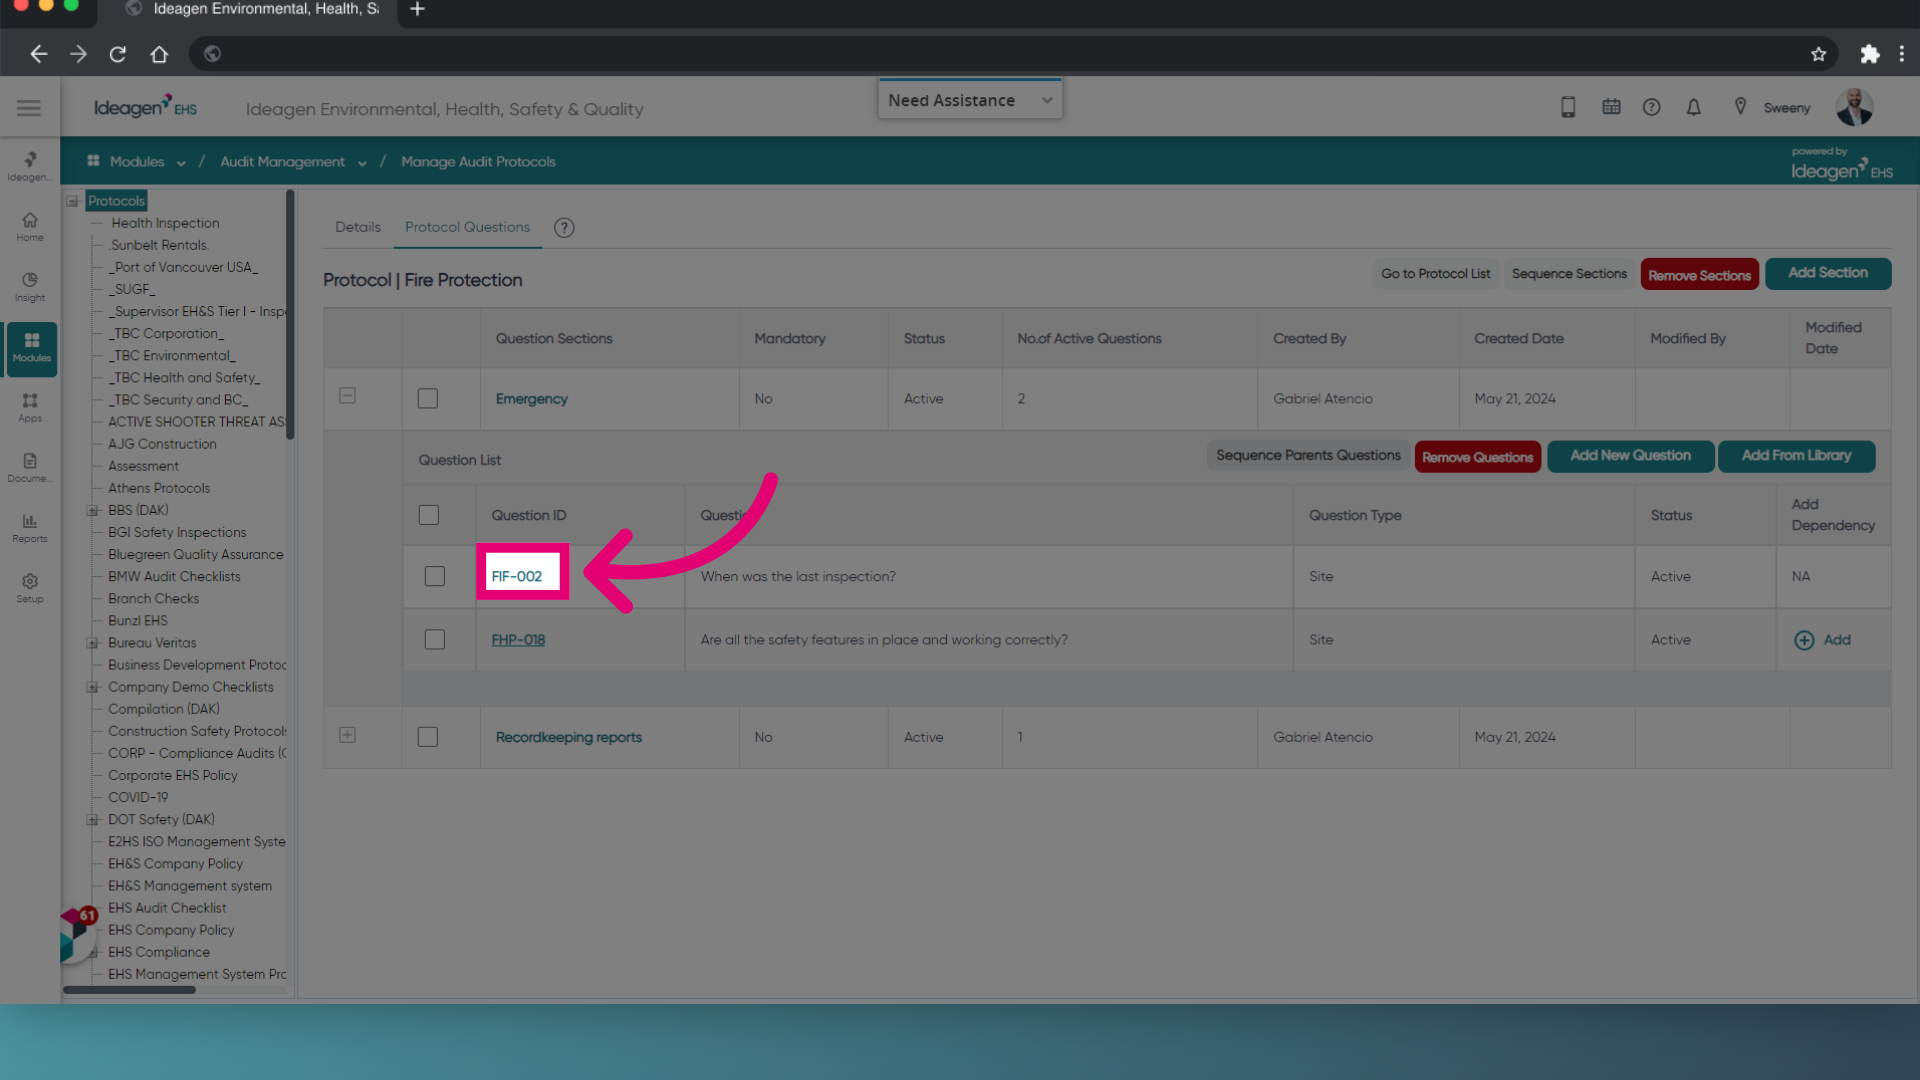Open a new browser tab

(418, 9)
